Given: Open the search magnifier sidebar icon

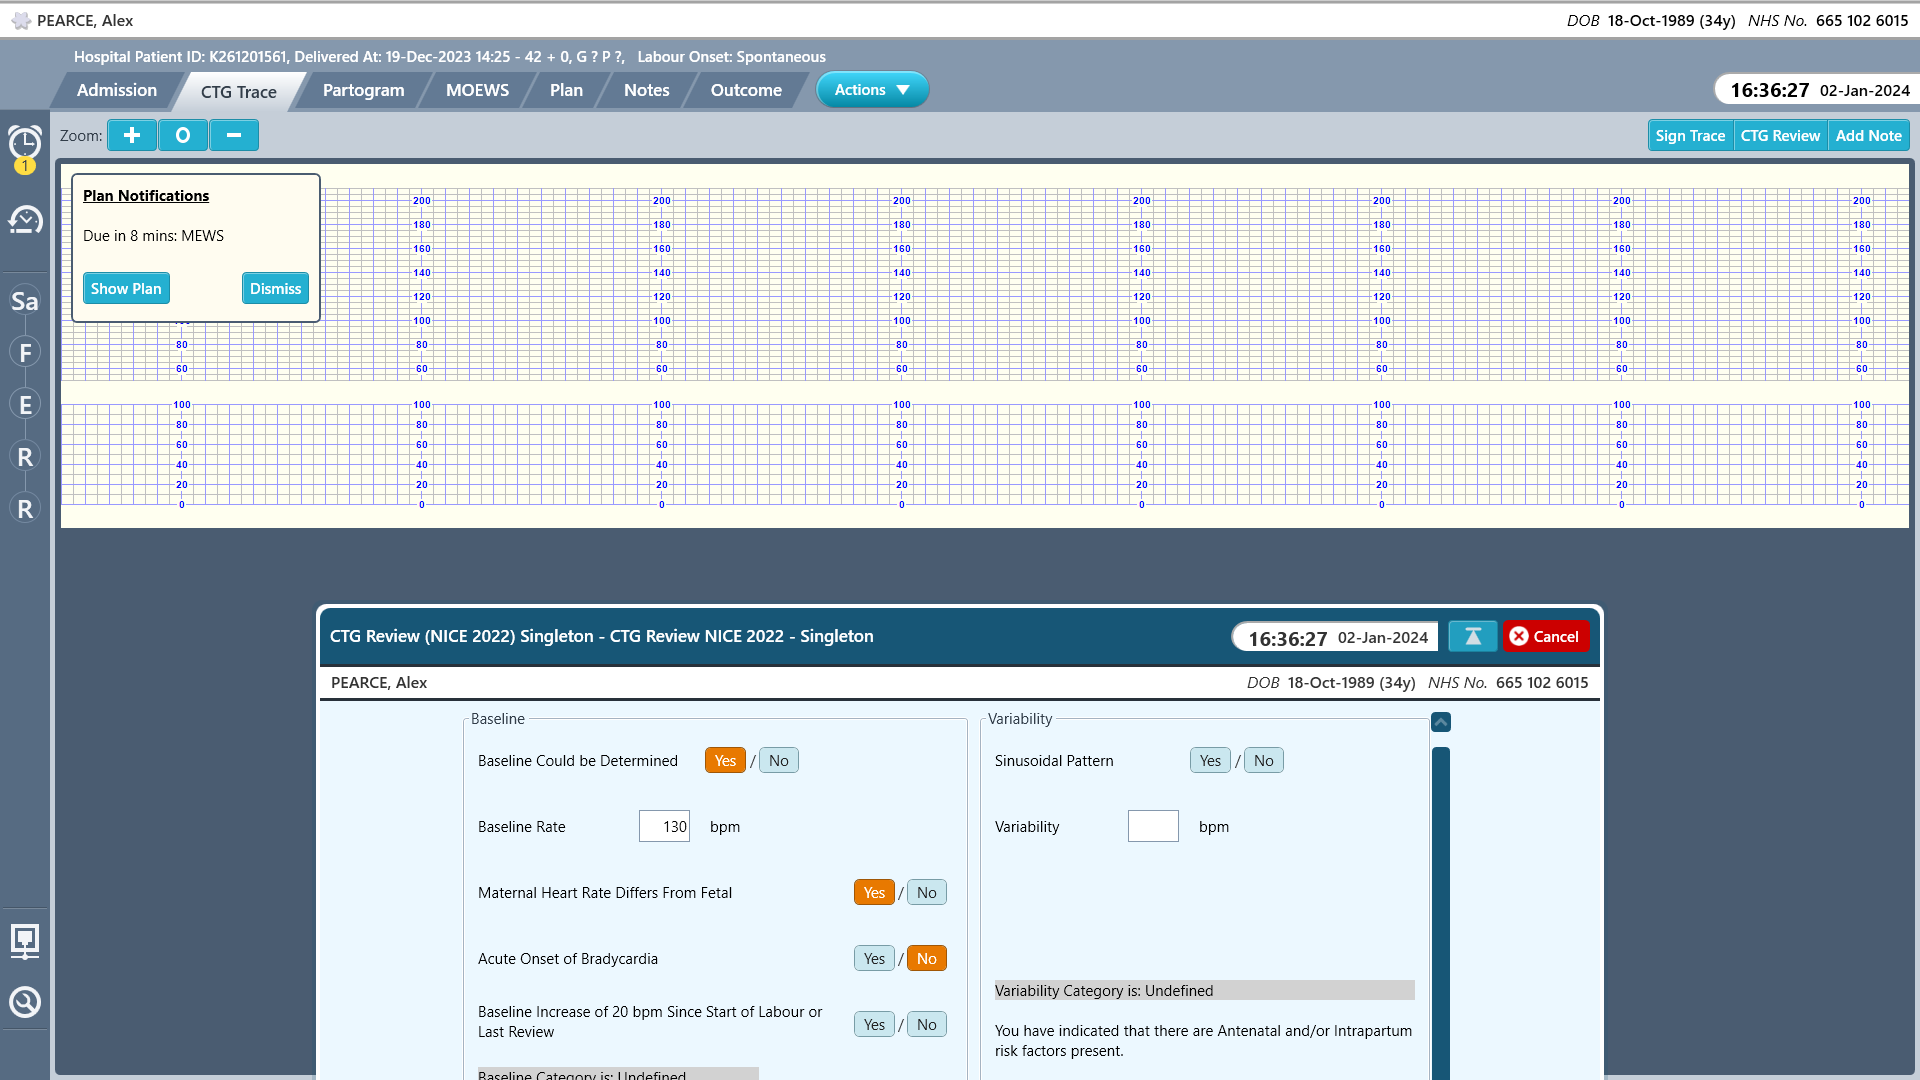Looking at the screenshot, I should tap(25, 1002).
